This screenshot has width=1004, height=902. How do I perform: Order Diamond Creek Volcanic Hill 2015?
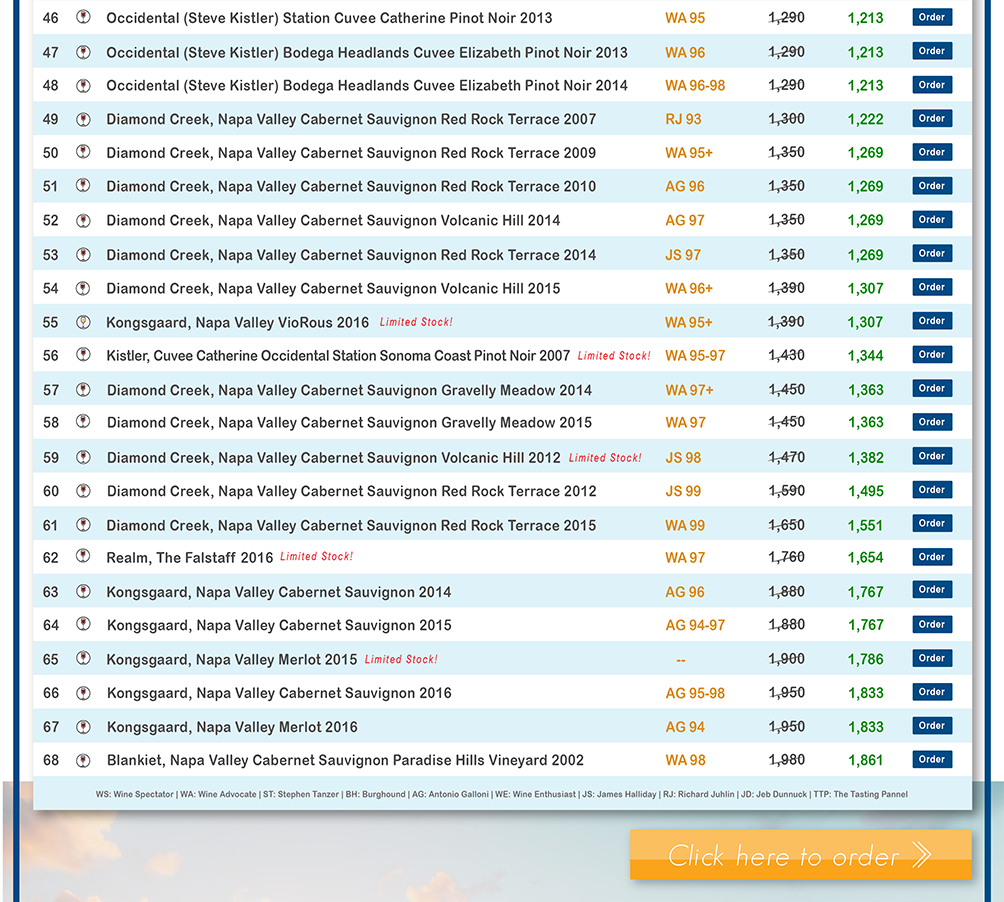click(x=932, y=287)
